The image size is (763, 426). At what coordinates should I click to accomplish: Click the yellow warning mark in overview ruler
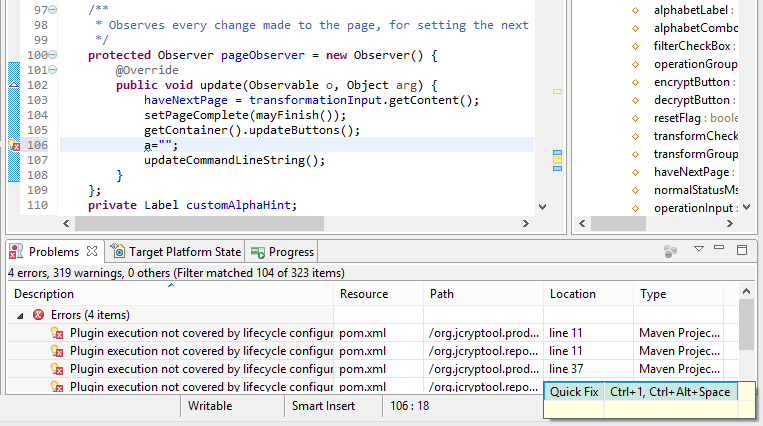[557, 92]
